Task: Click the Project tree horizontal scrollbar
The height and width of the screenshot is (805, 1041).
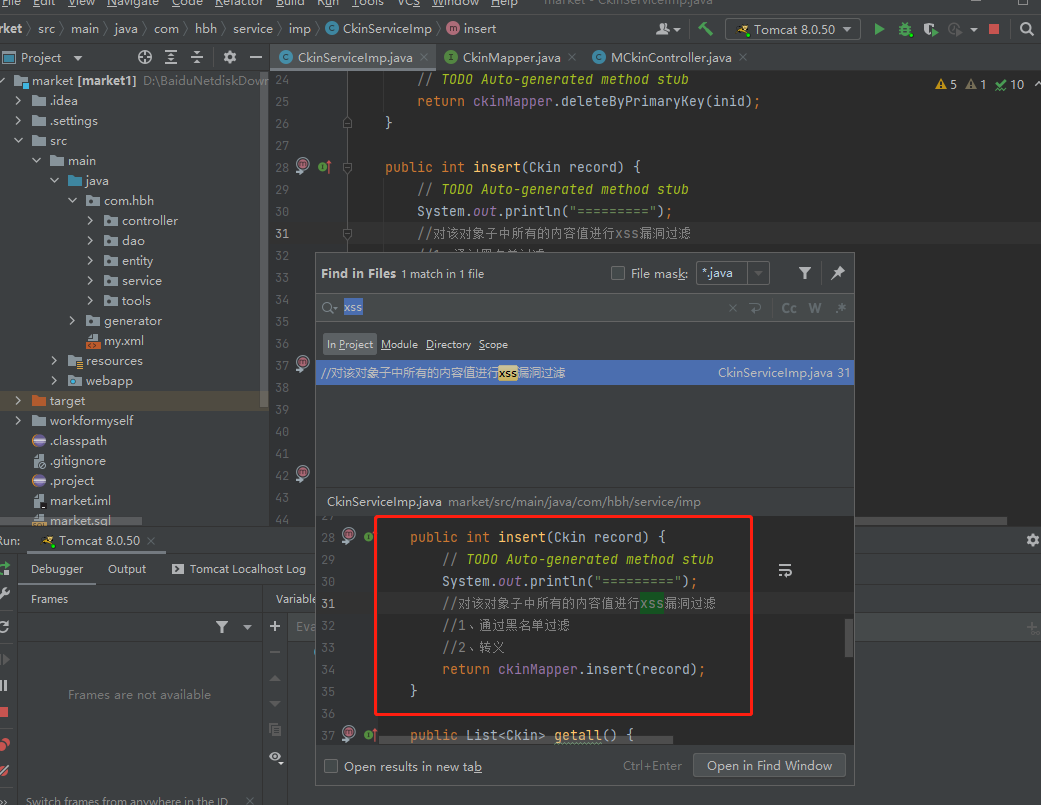Action: point(71,521)
